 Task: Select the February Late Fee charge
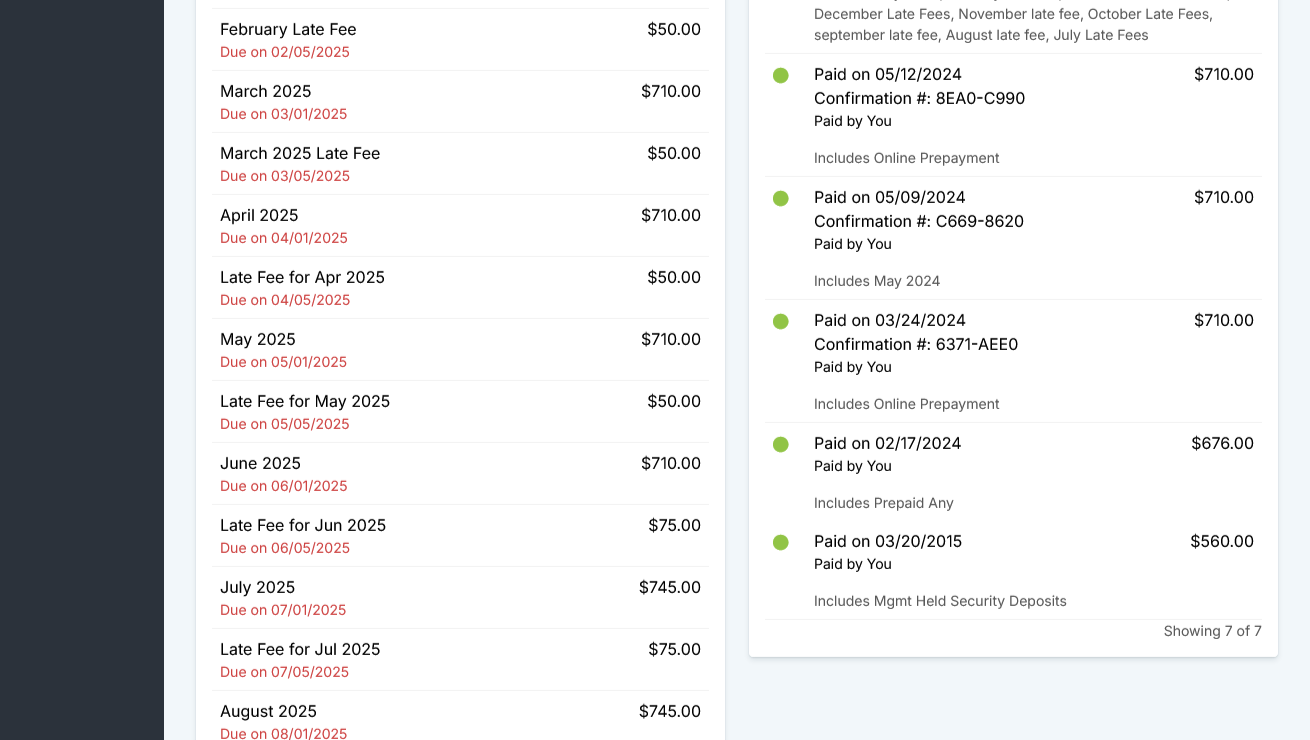pyautogui.click(x=460, y=40)
